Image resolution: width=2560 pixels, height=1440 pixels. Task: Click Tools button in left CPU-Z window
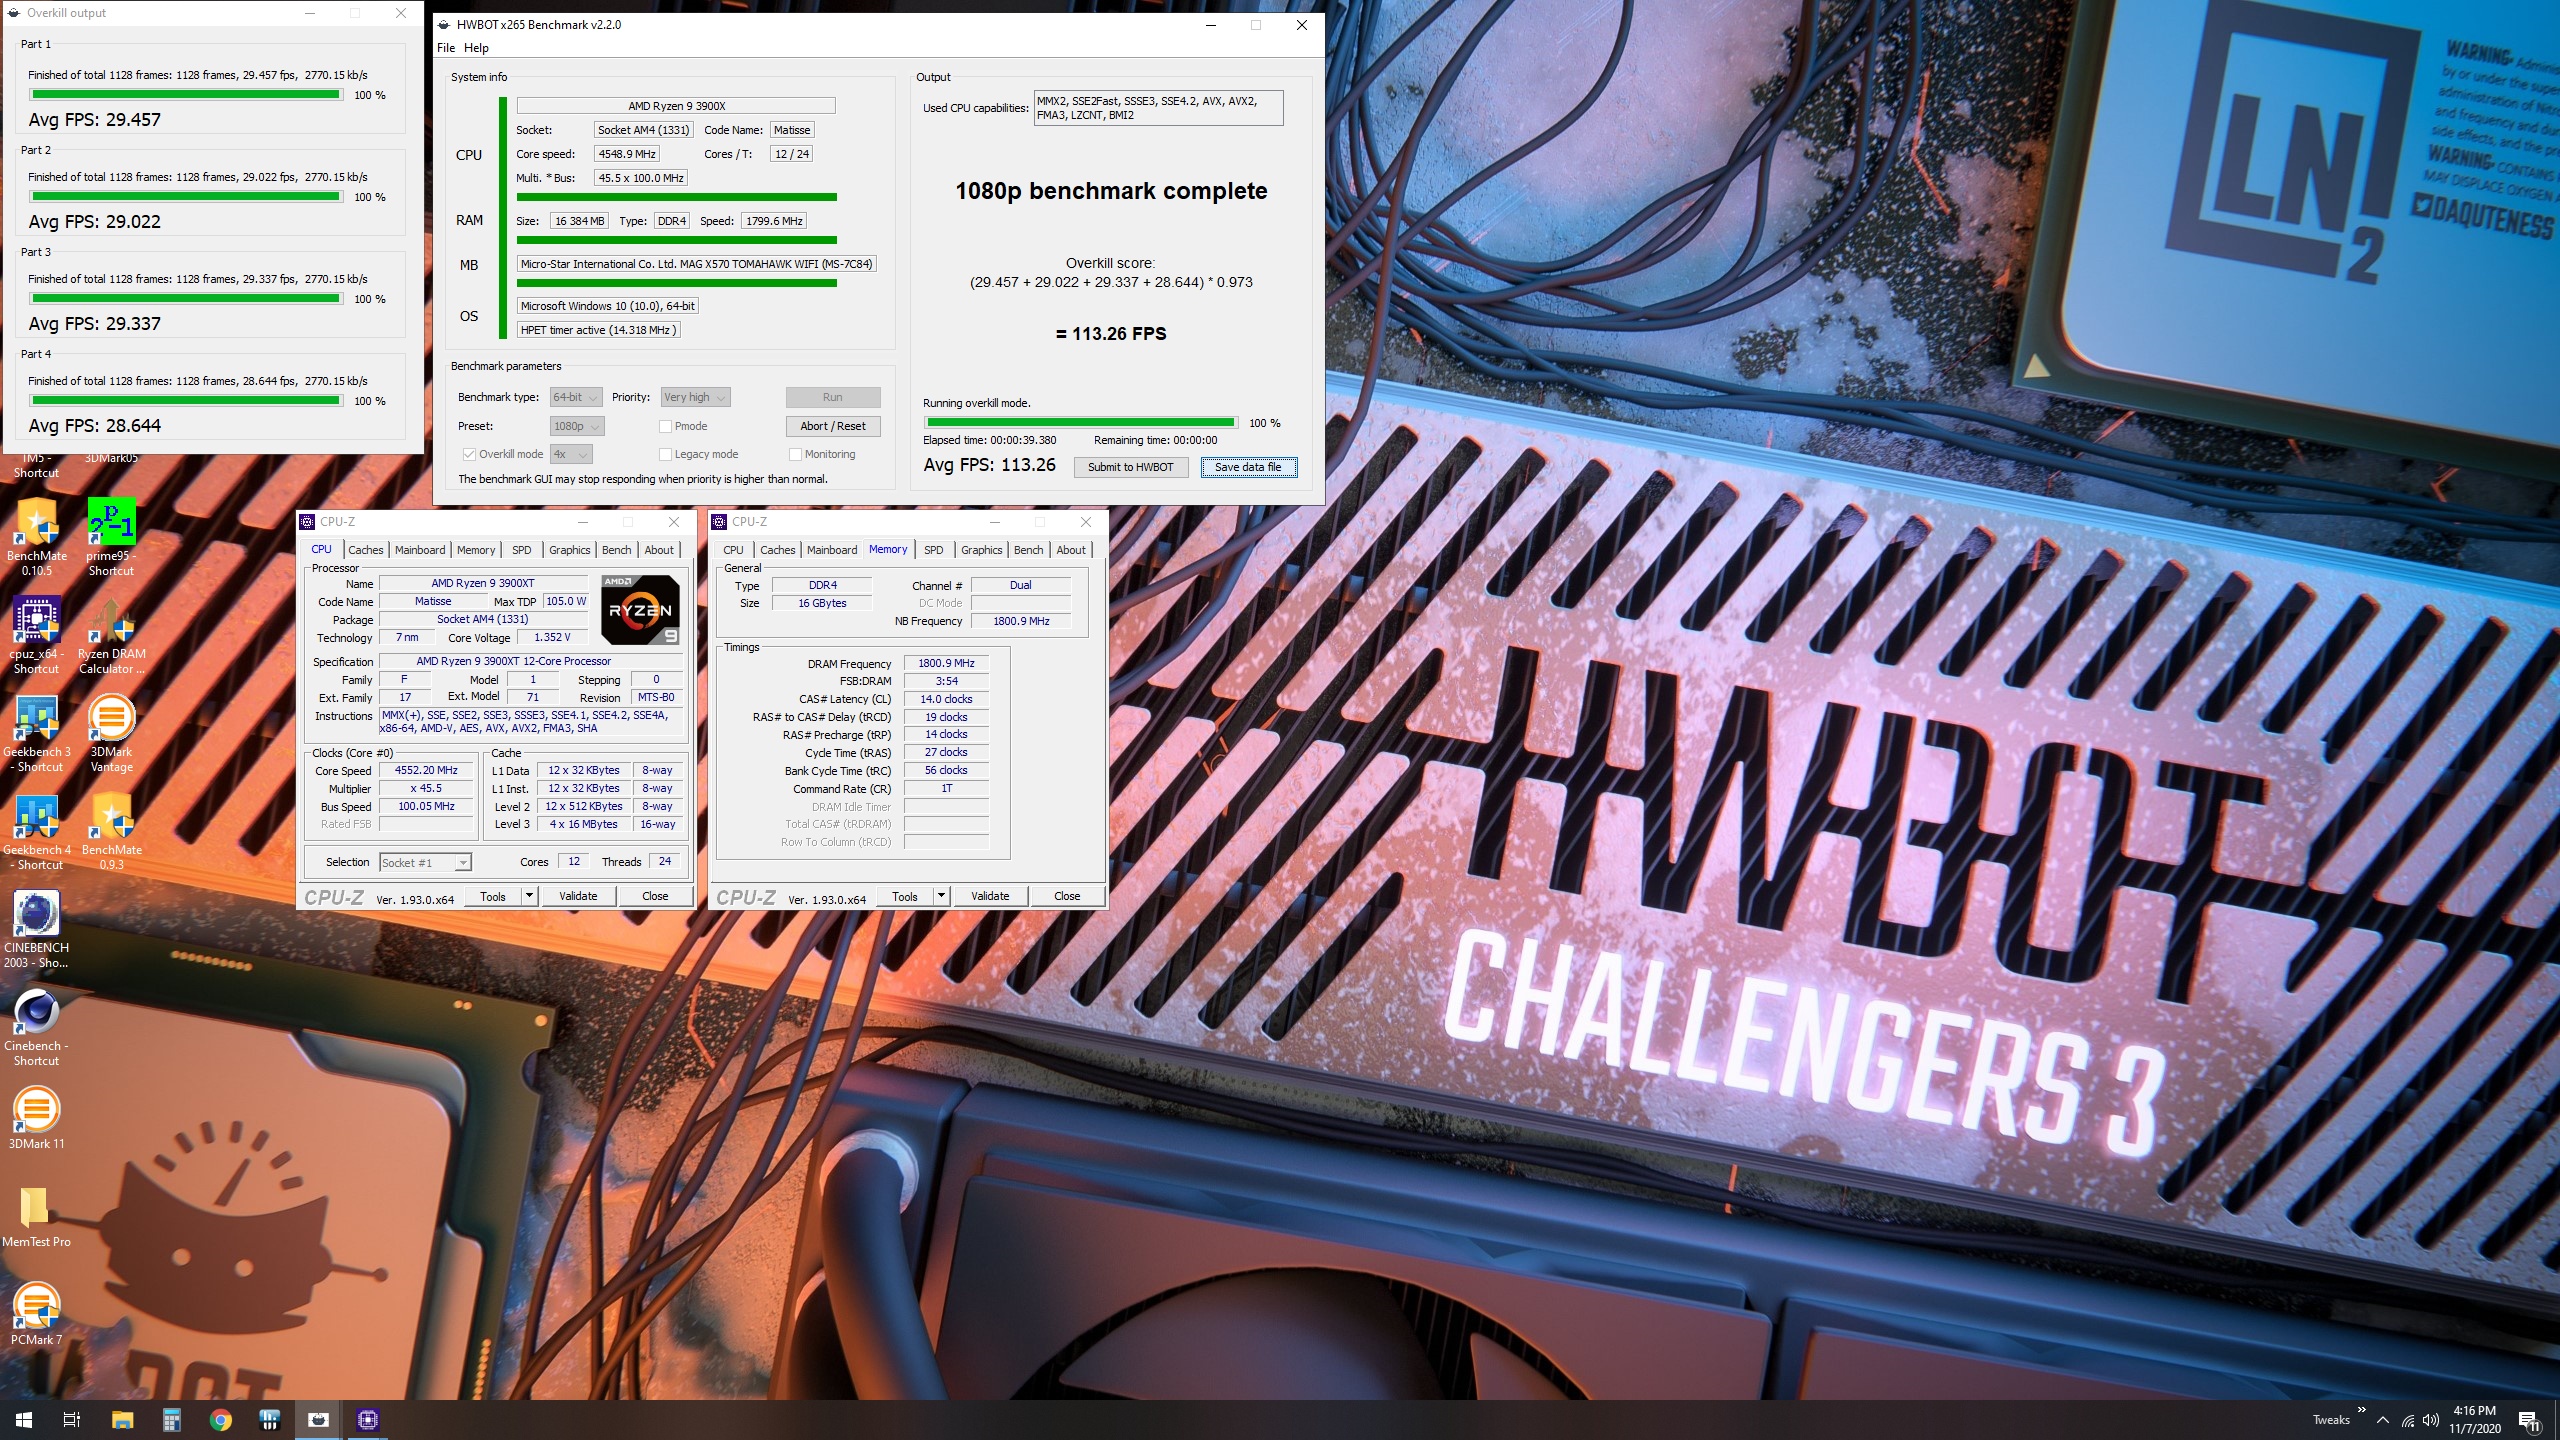[x=493, y=896]
